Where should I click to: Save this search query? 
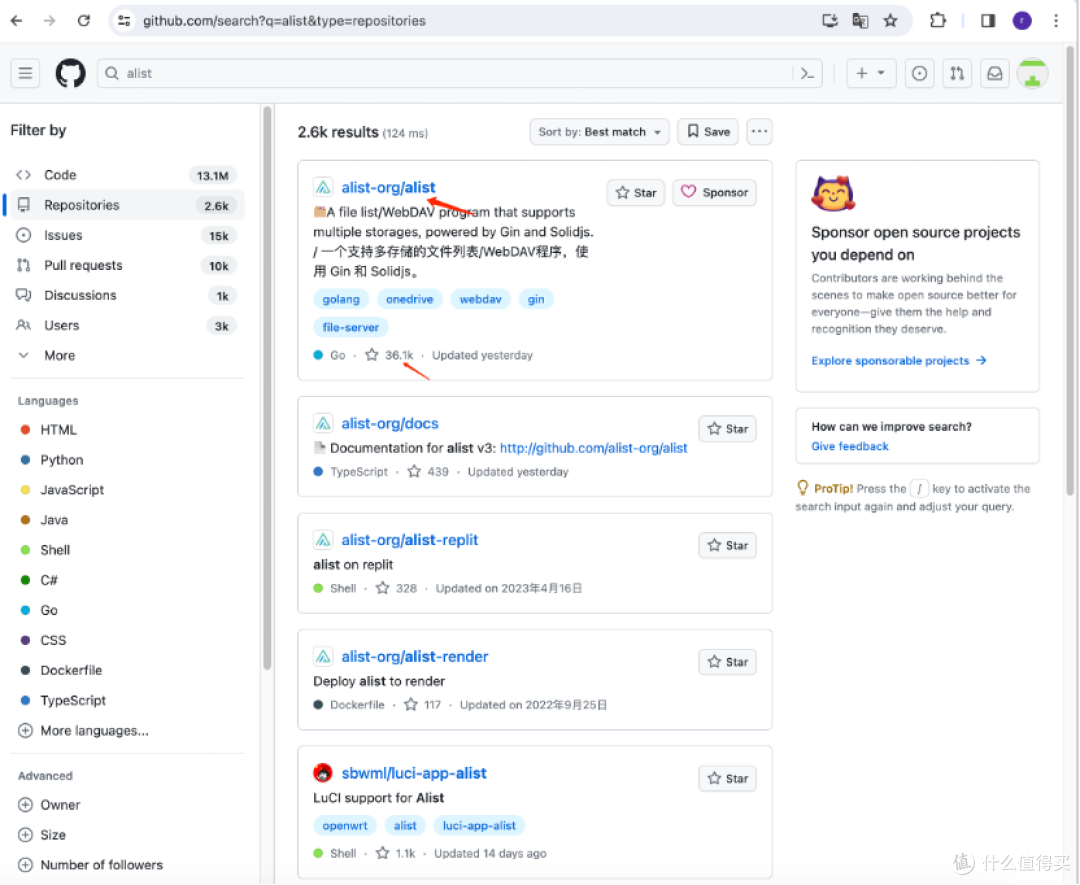(708, 132)
